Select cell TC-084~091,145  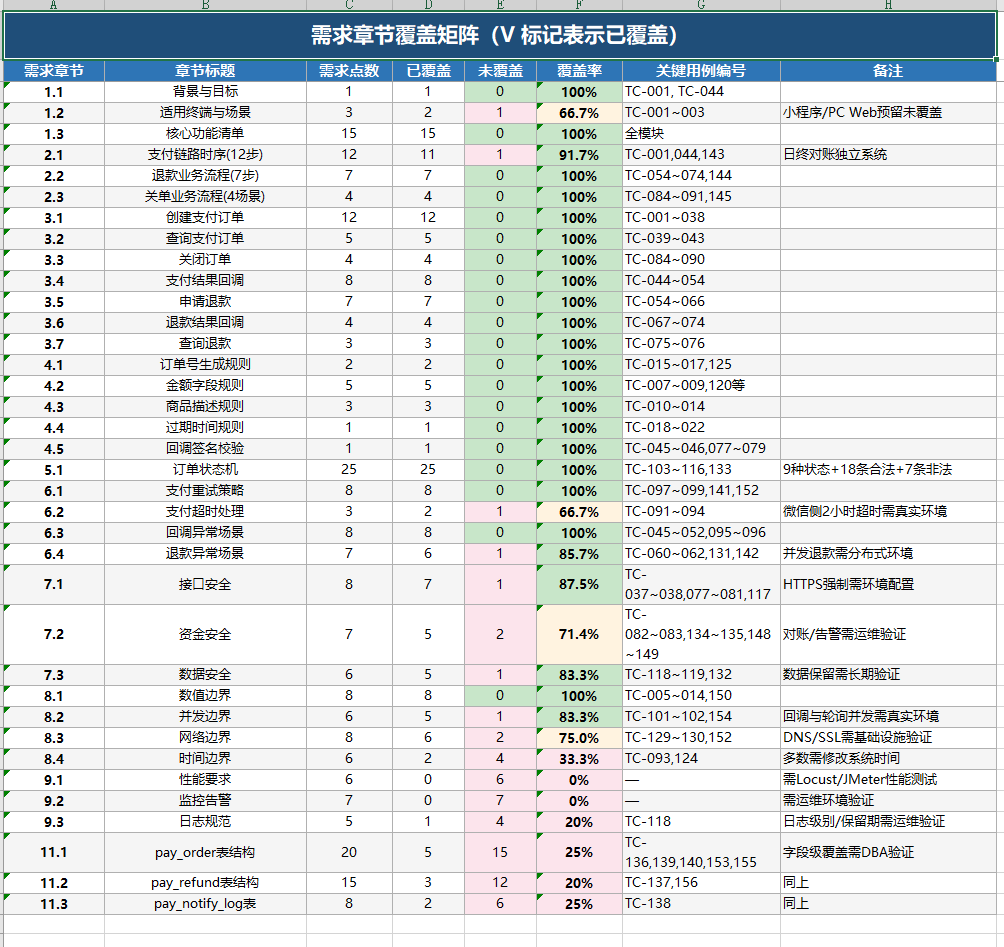pos(701,197)
